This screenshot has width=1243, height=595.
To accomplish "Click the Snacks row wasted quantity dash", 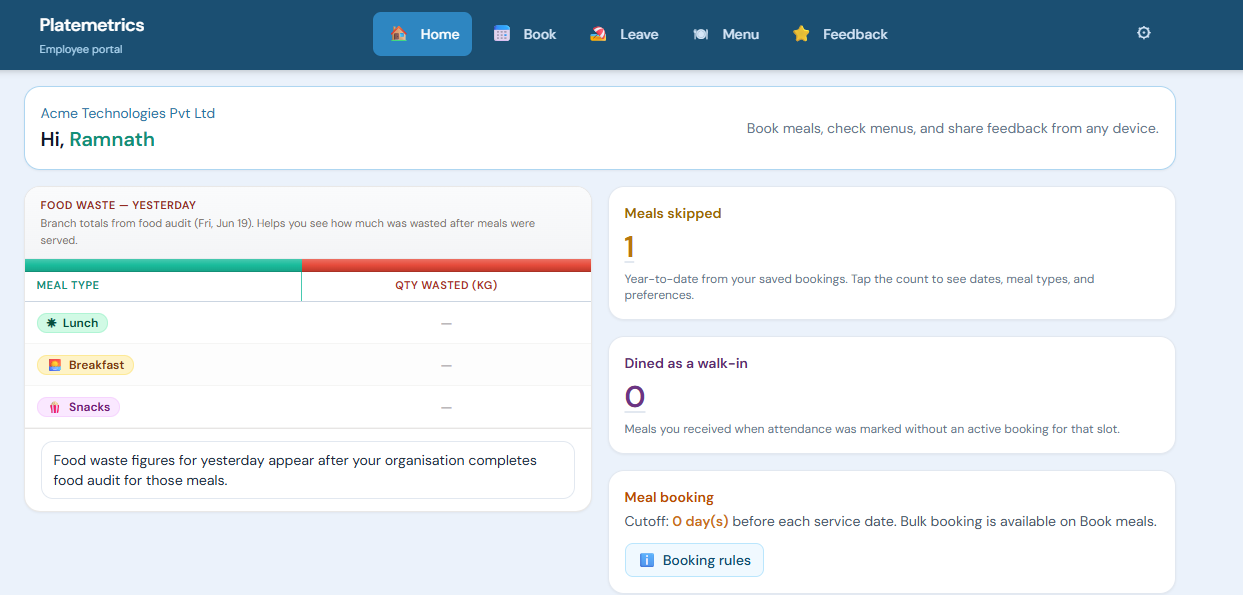I will pyautogui.click(x=446, y=407).
